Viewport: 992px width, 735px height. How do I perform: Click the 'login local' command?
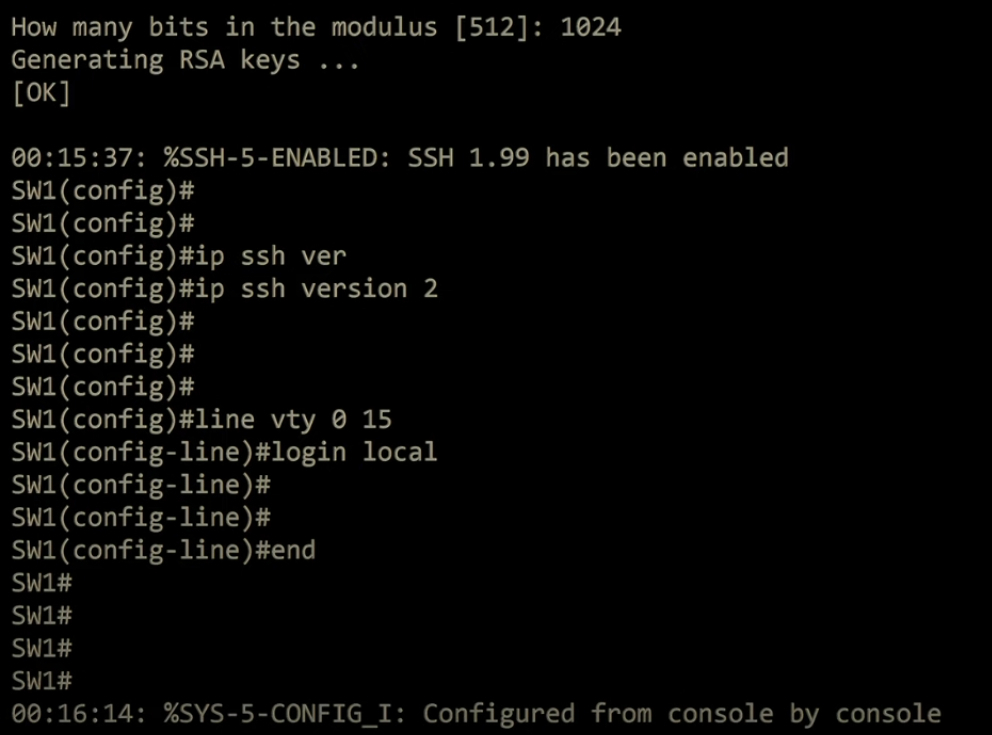tap(354, 452)
